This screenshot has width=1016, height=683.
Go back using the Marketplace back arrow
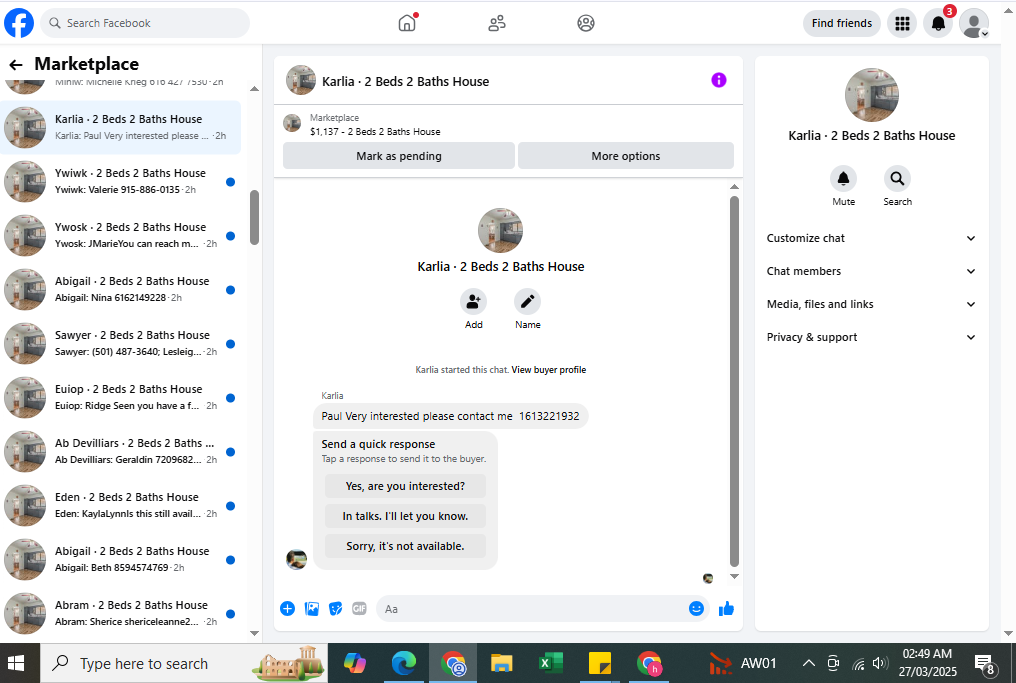click(16, 64)
